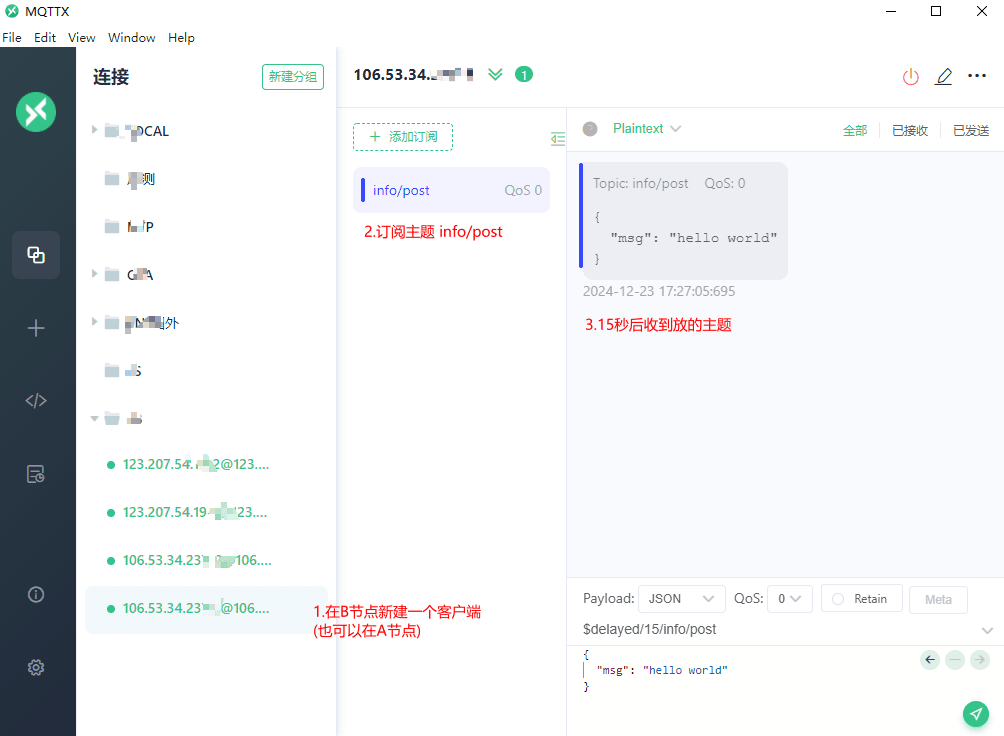
Task: Click the message timestamp 2024-12-23 17:27:05:695
Action: (659, 291)
